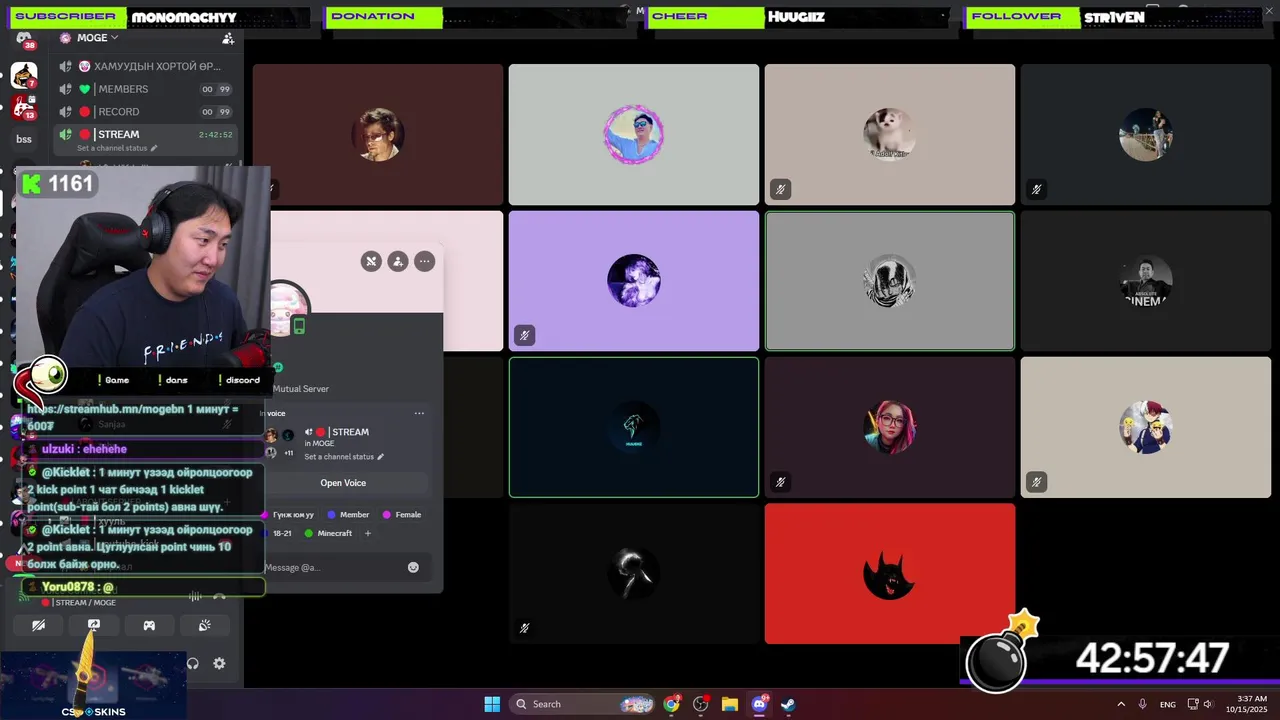Join the MEMBERS voice channel

pyautogui.click(x=145, y=89)
